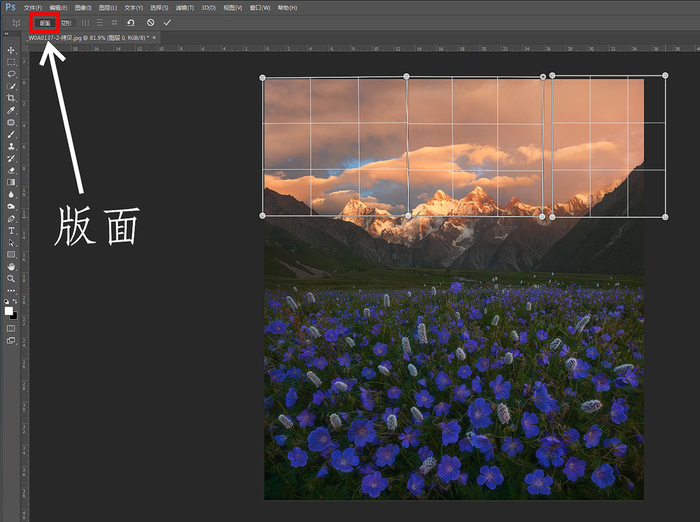Toggle Quick Mask mode icon
Screen dimensions: 700x522
point(11,327)
